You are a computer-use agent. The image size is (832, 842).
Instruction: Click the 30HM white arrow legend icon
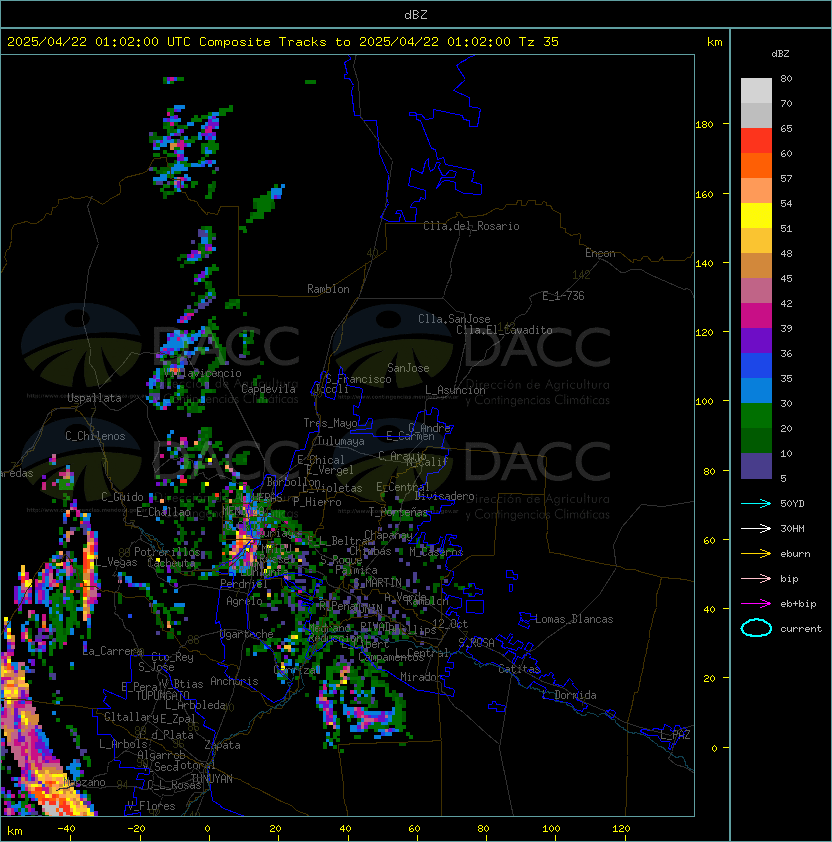[x=756, y=528]
